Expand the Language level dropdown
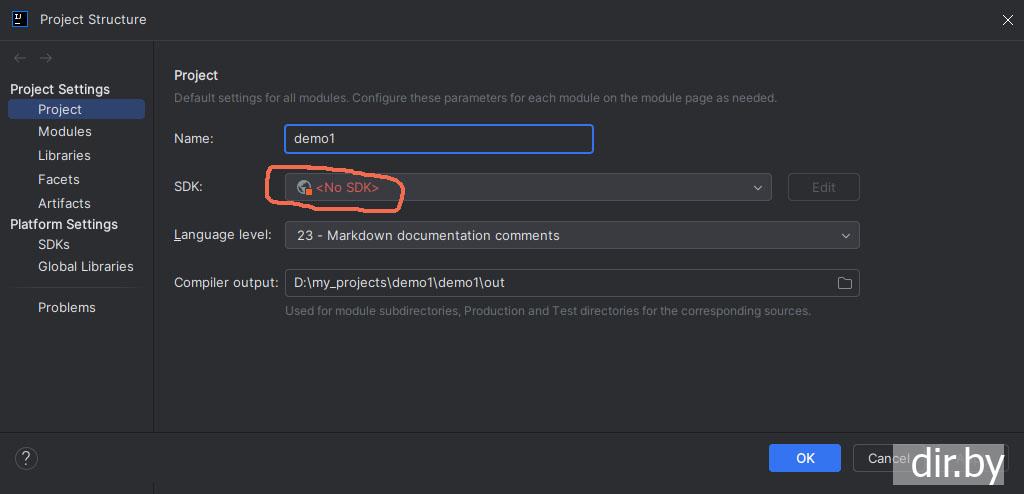This screenshot has width=1024, height=494. [845, 235]
